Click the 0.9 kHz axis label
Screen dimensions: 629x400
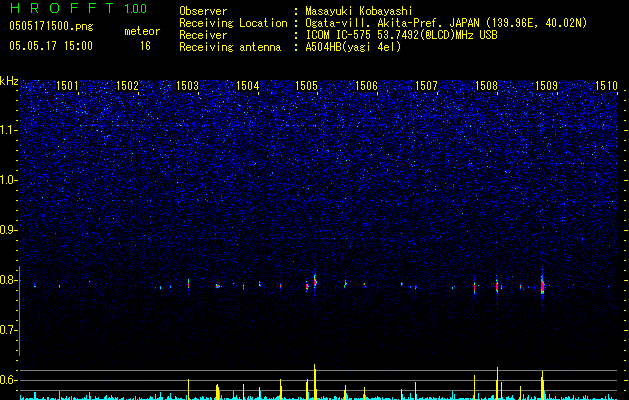(x=8, y=230)
